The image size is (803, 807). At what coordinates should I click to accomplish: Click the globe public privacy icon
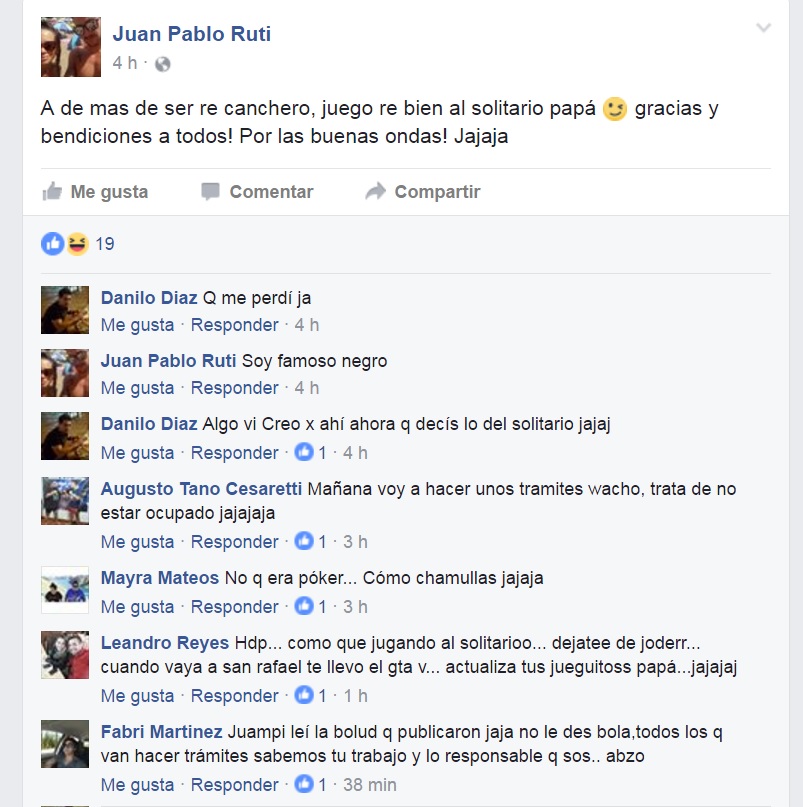coord(163,64)
